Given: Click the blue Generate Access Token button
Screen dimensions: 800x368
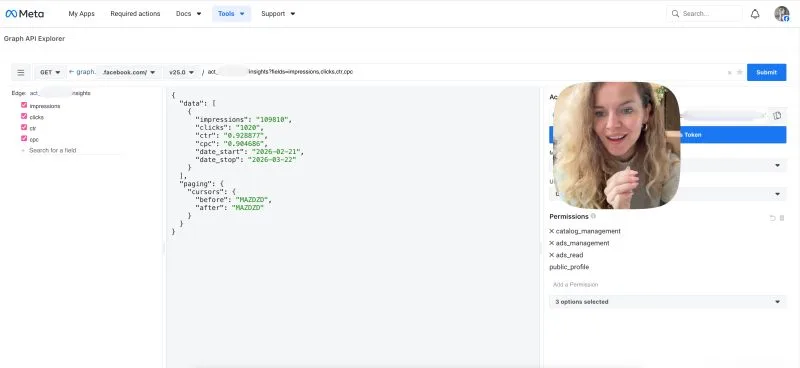Looking at the screenshot, I should click(x=733, y=135).
